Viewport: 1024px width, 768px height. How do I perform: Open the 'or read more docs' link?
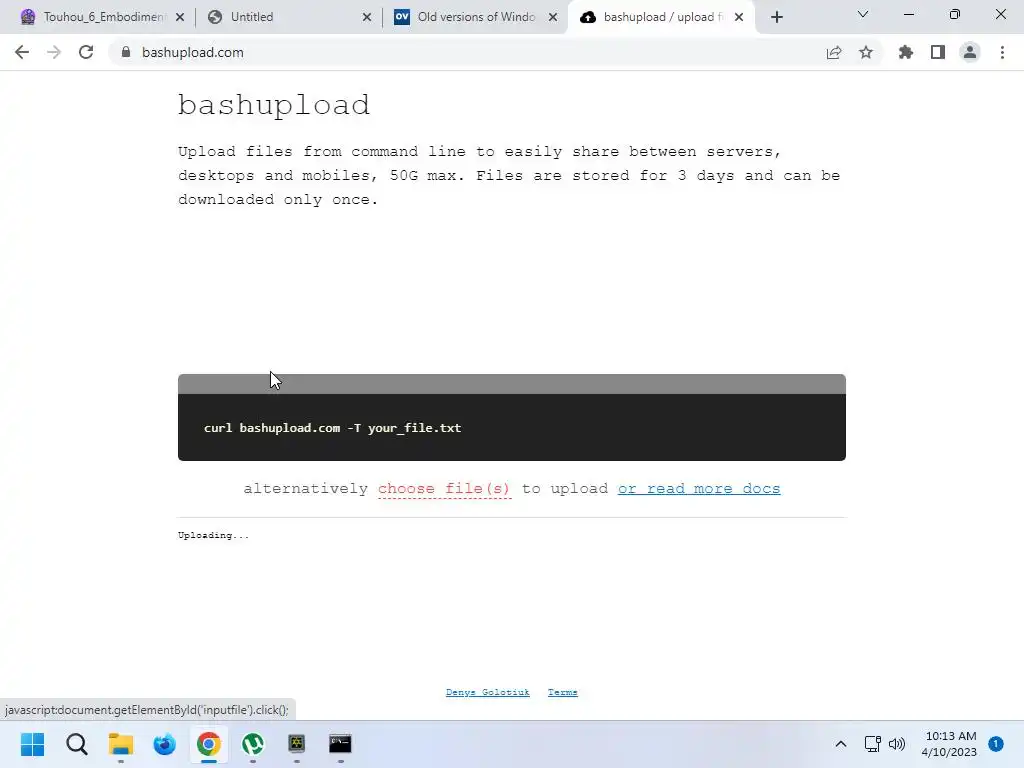pyautogui.click(x=699, y=488)
